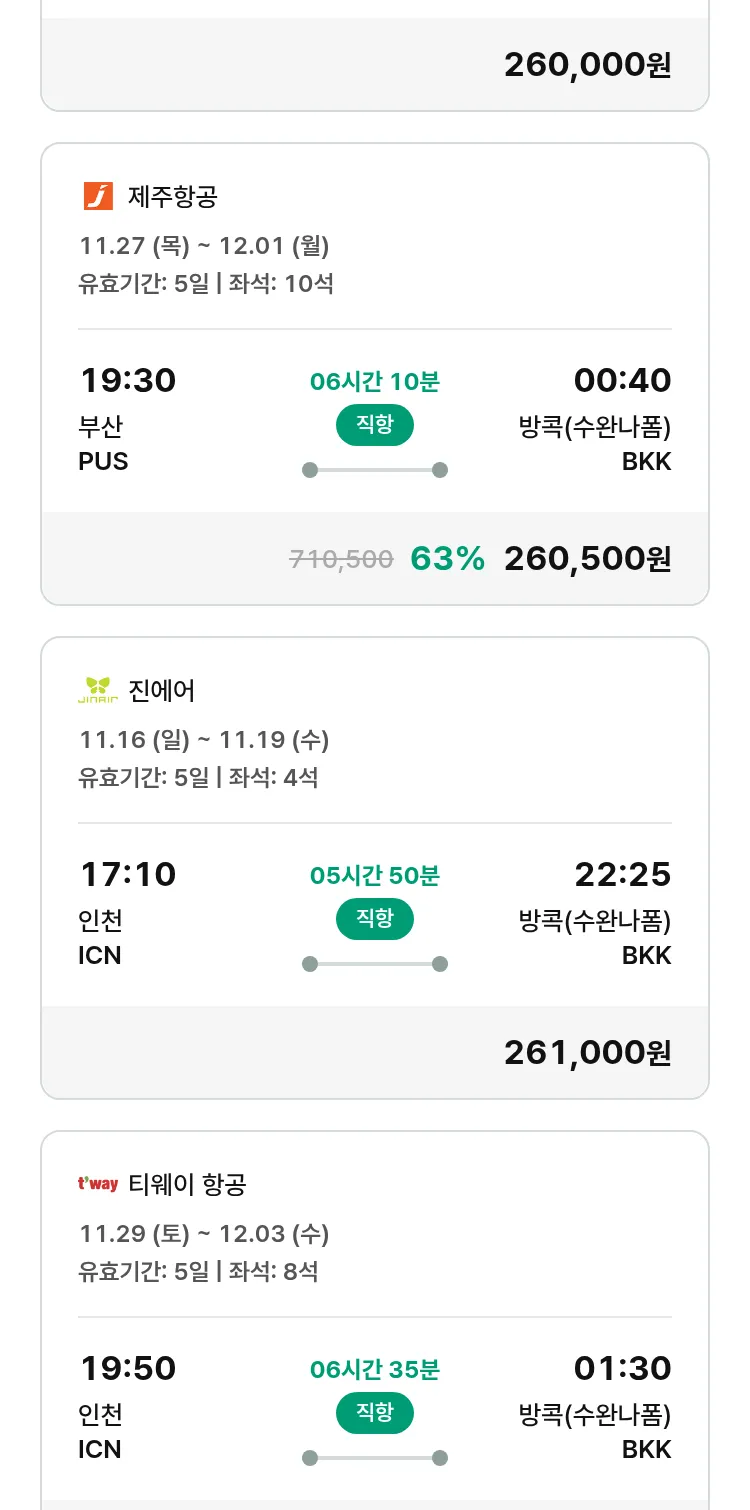Tap the 직항 badge on the 진에어 flight
This screenshot has width=750, height=1510.
click(375, 919)
